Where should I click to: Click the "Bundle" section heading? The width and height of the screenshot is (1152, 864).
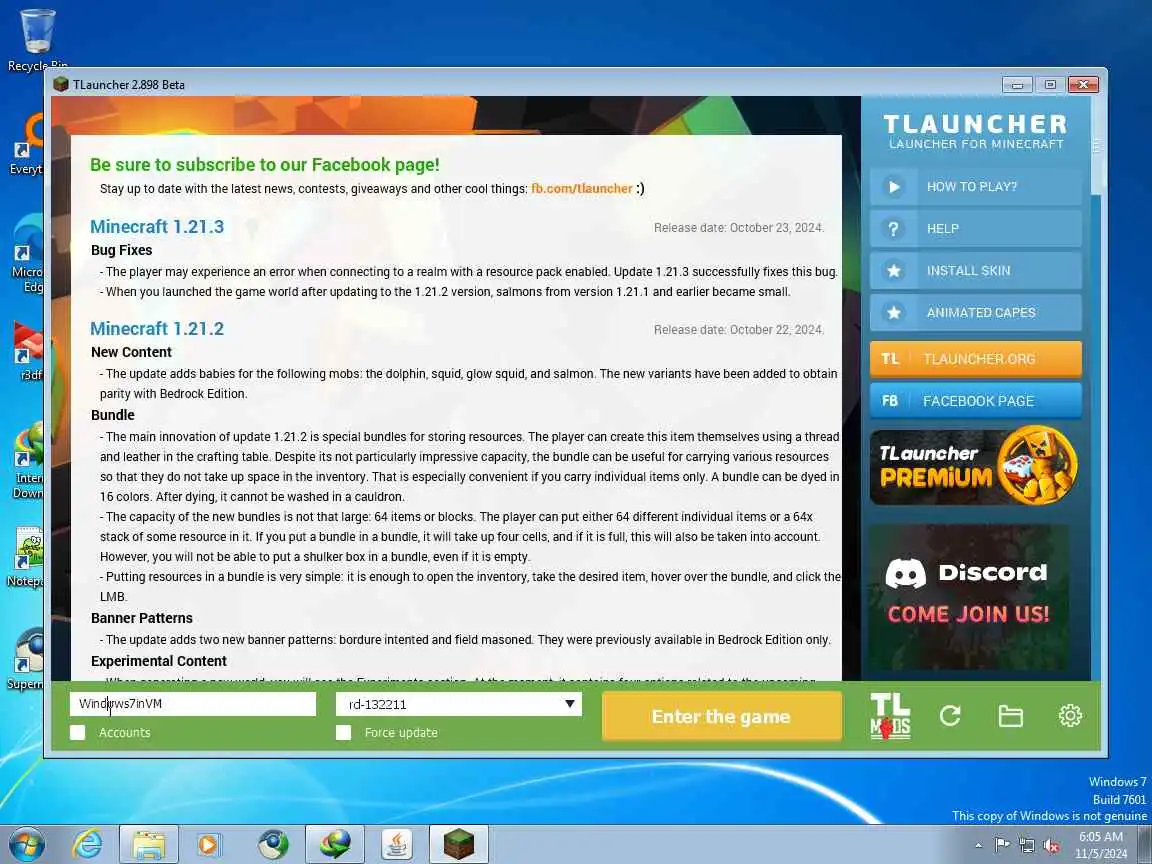(x=113, y=415)
